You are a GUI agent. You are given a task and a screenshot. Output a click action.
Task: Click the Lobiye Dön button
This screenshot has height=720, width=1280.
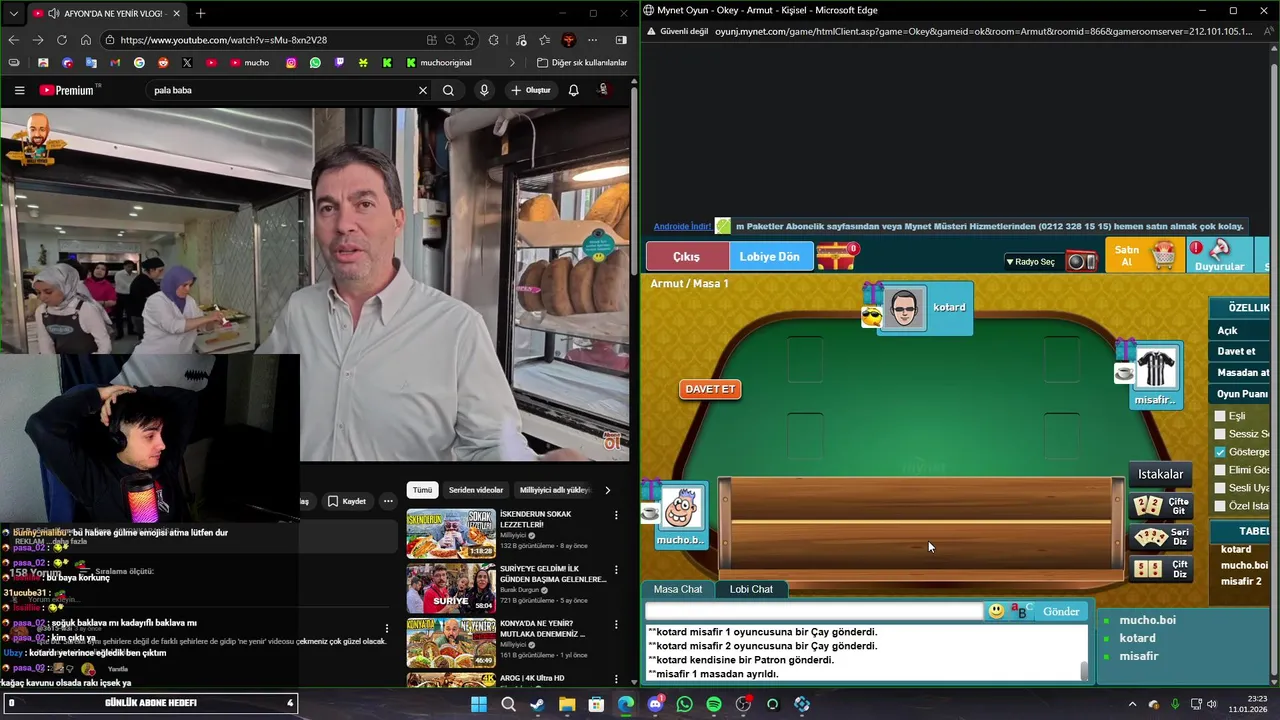[769, 257]
